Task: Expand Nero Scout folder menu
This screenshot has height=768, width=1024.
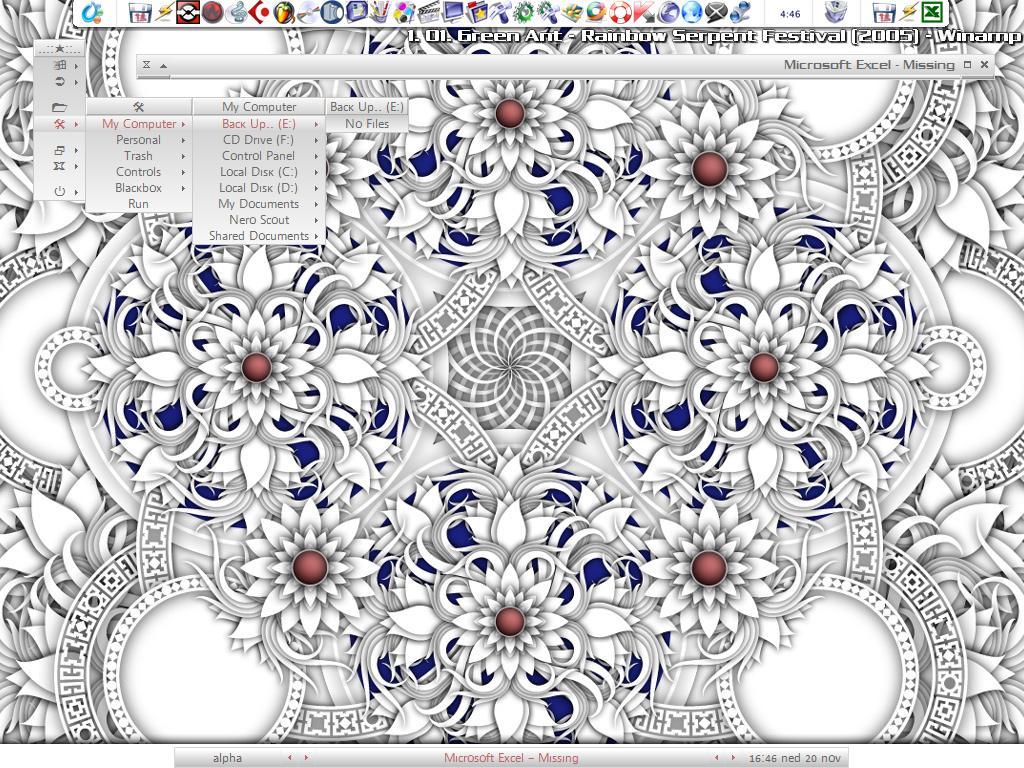Action: (x=259, y=220)
